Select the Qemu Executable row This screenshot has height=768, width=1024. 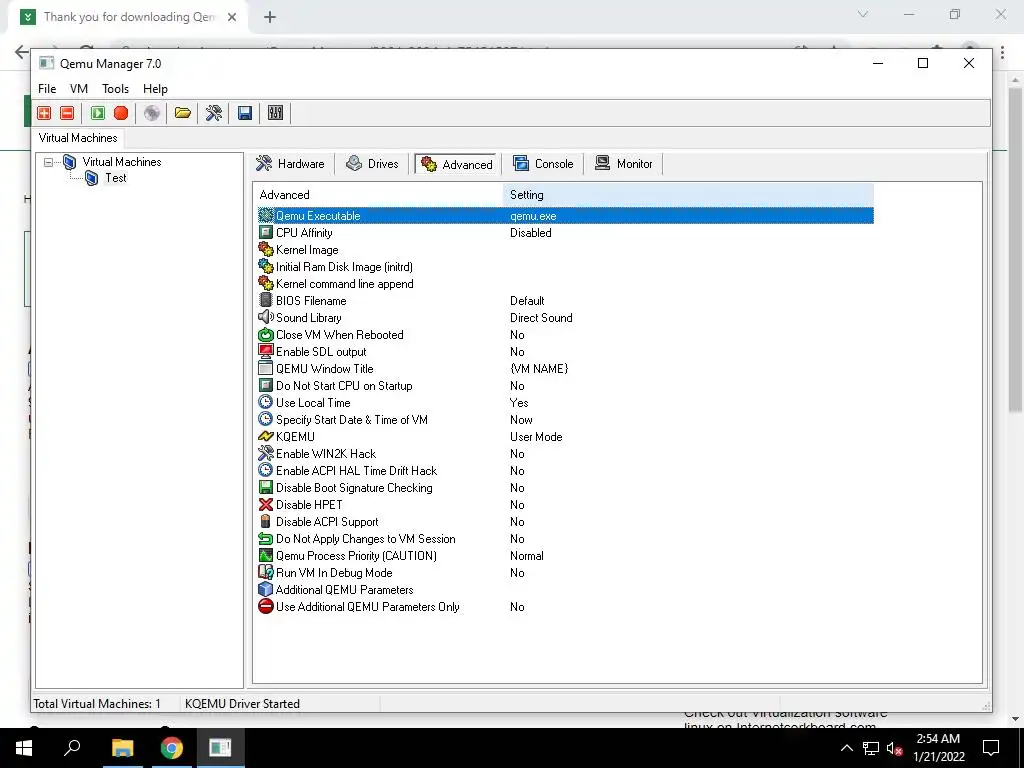[x=566, y=216]
